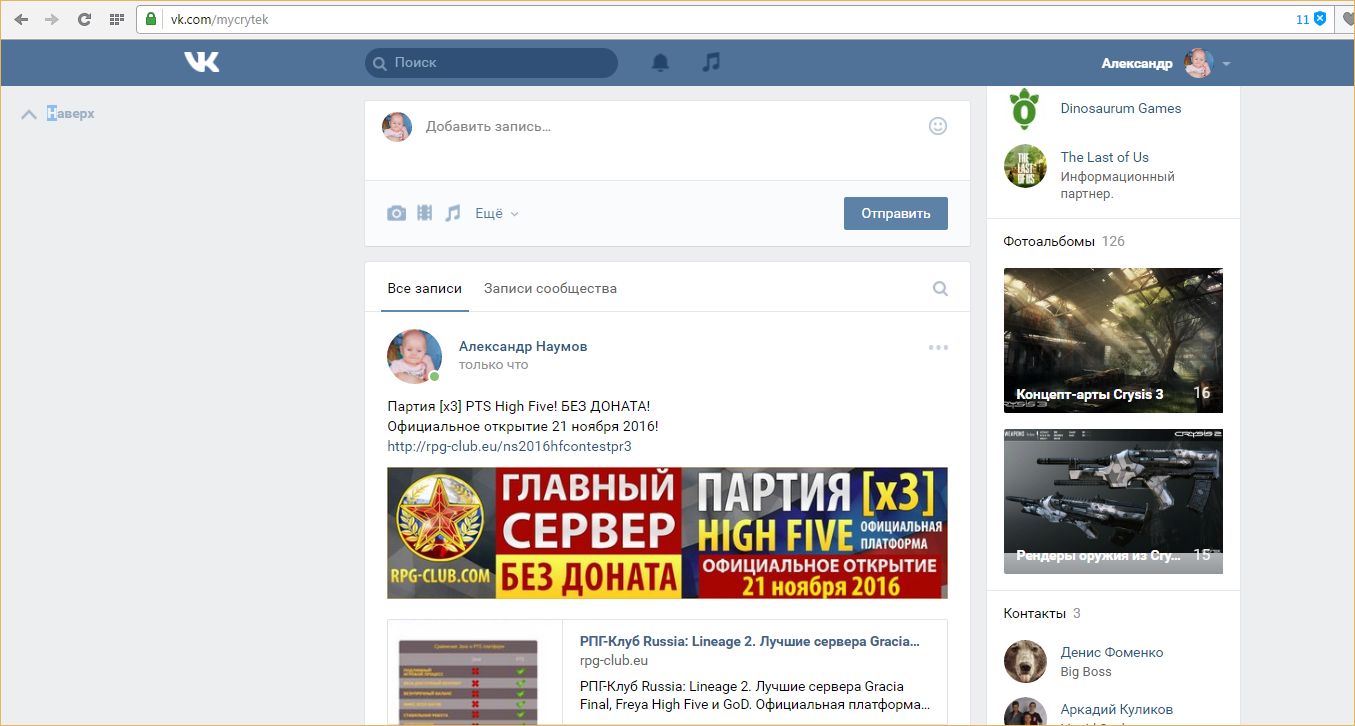Click the только что post timestamp
The height and width of the screenshot is (726, 1355).
tap(494, 365)
